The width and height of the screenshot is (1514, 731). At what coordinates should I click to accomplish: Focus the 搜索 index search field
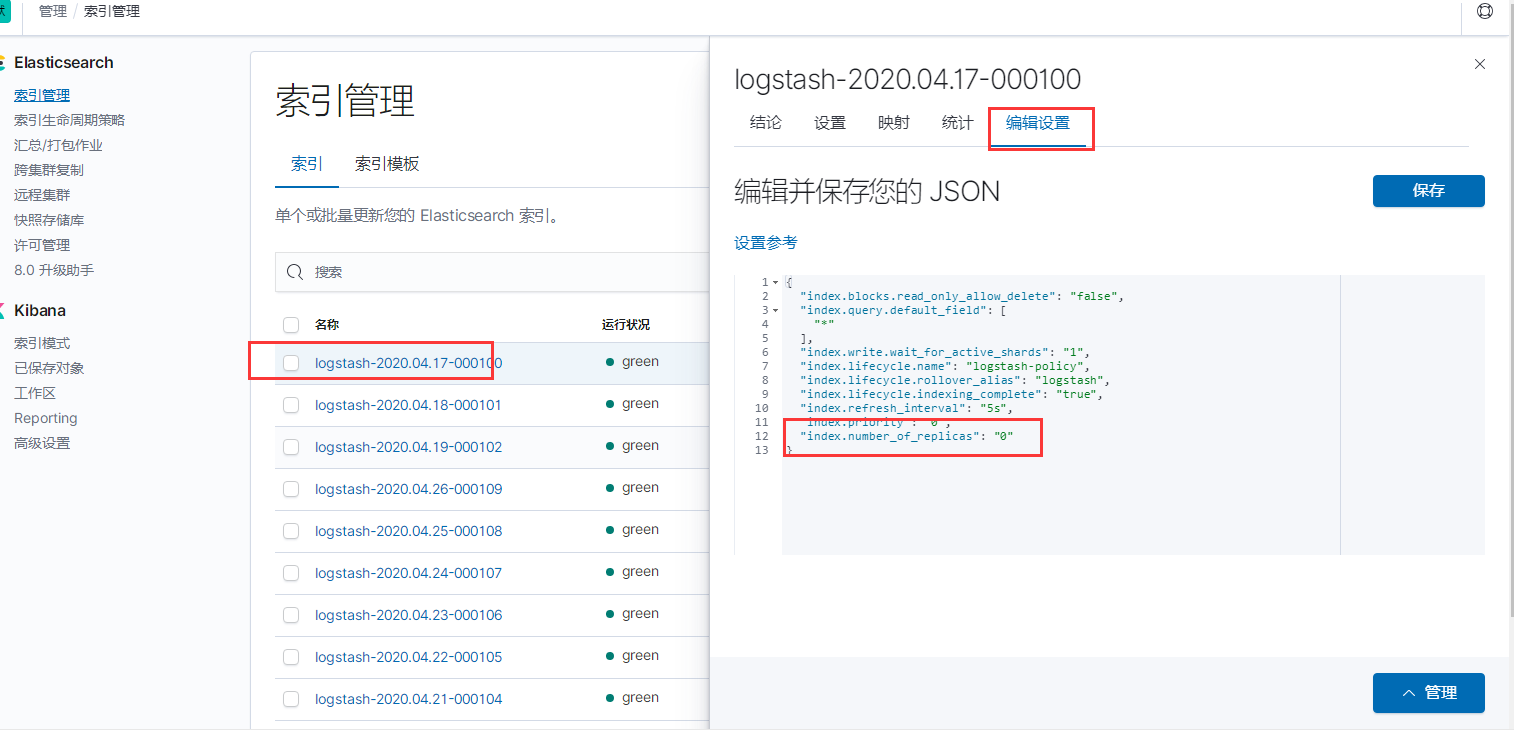tap(493, 272)
